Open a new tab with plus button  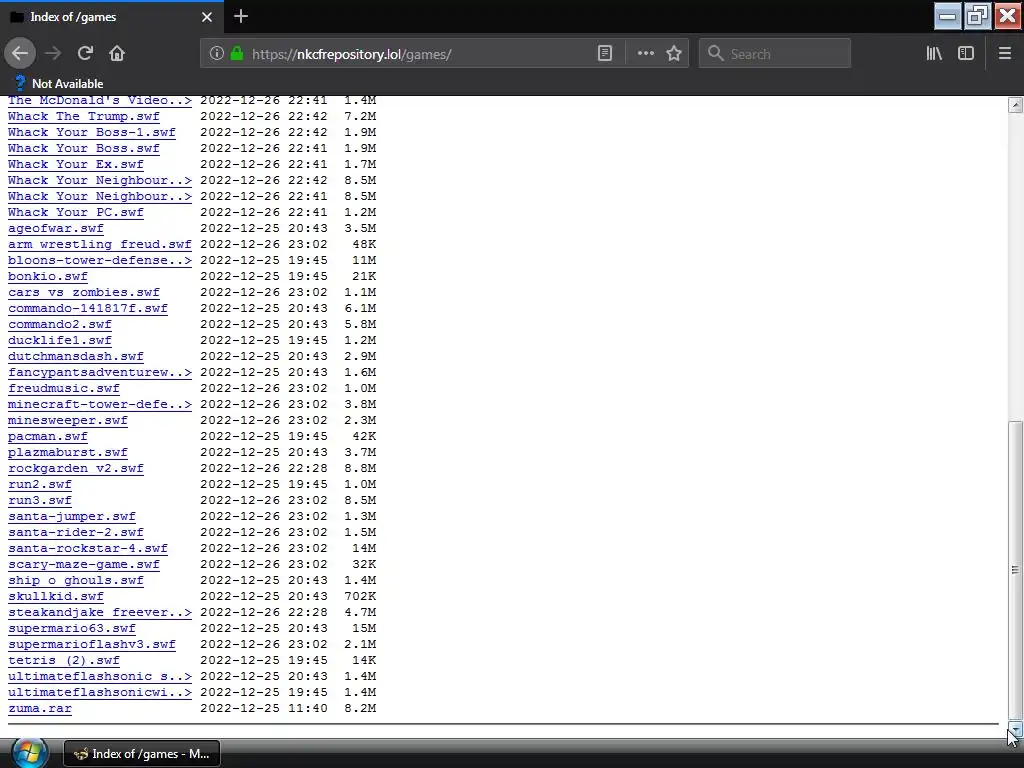(x=241, y=16)
